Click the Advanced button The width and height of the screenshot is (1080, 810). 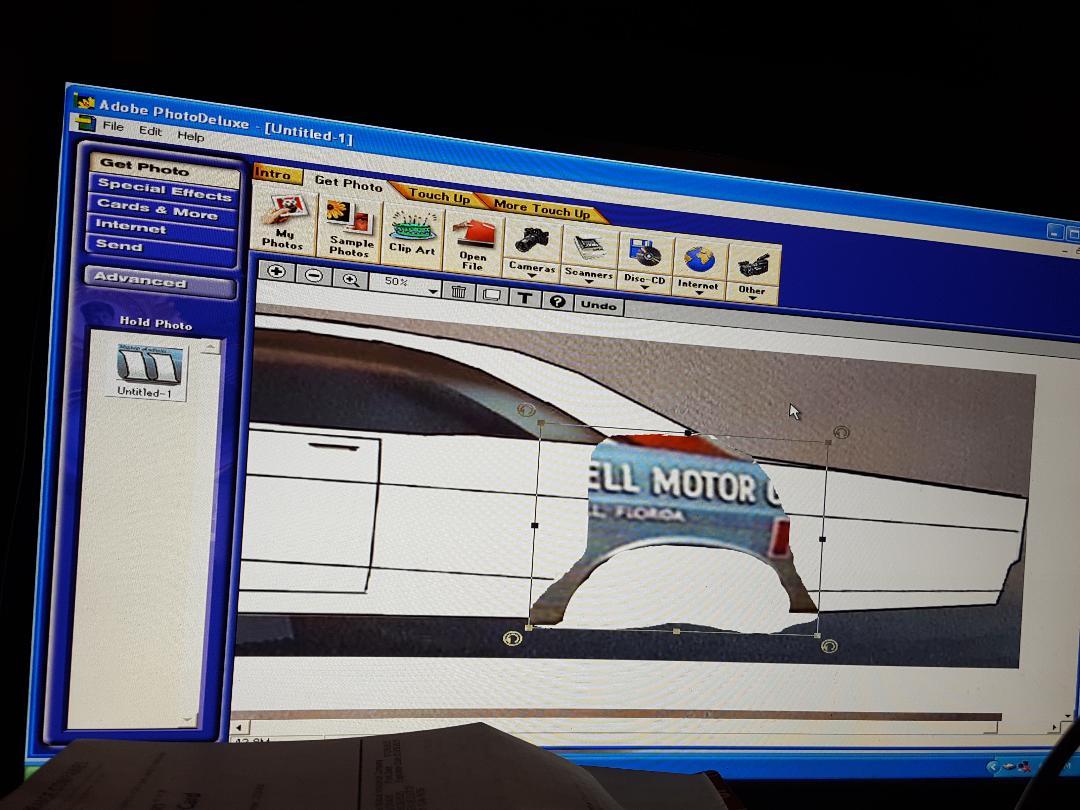coord(160,281)
